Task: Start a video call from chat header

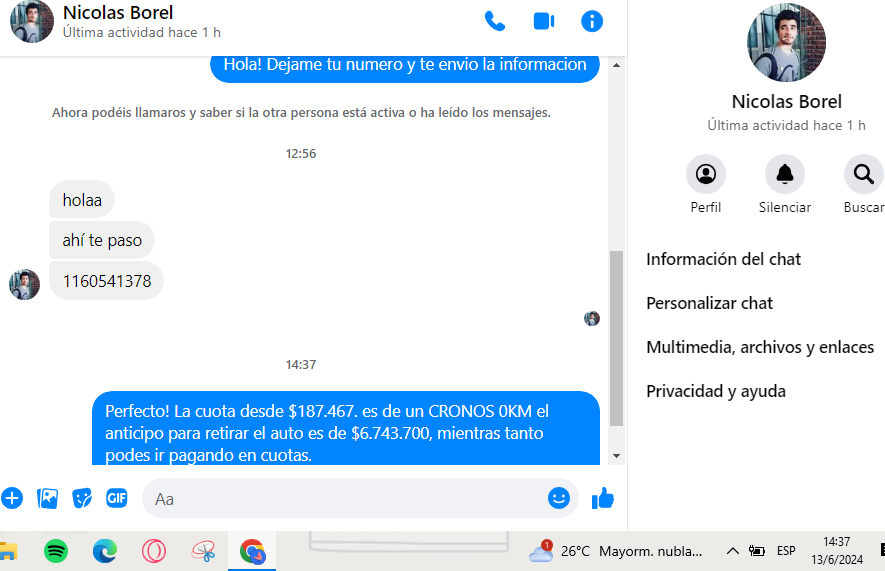Action: [543, 21]
